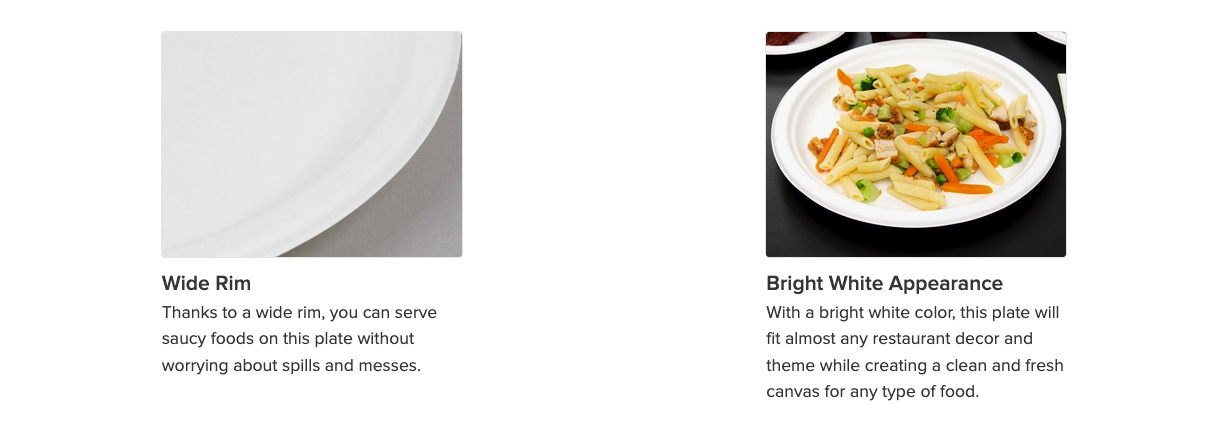Image resolution: width=1226 pixels, height=434 pixels.
Task: Click the line 'fit almost any restaurant decor and'
Action: pos(899,339)
